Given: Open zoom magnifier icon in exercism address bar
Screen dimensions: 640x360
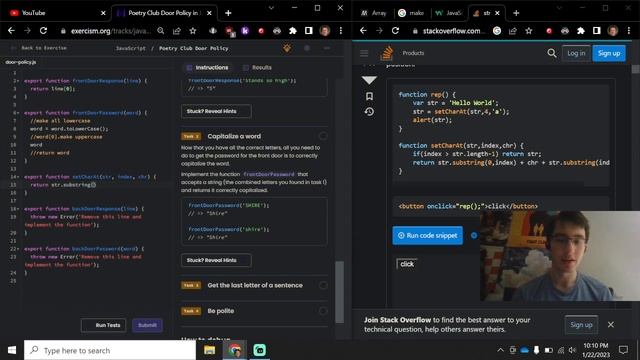Looking at the screenshot, I should tap(161, 31).
